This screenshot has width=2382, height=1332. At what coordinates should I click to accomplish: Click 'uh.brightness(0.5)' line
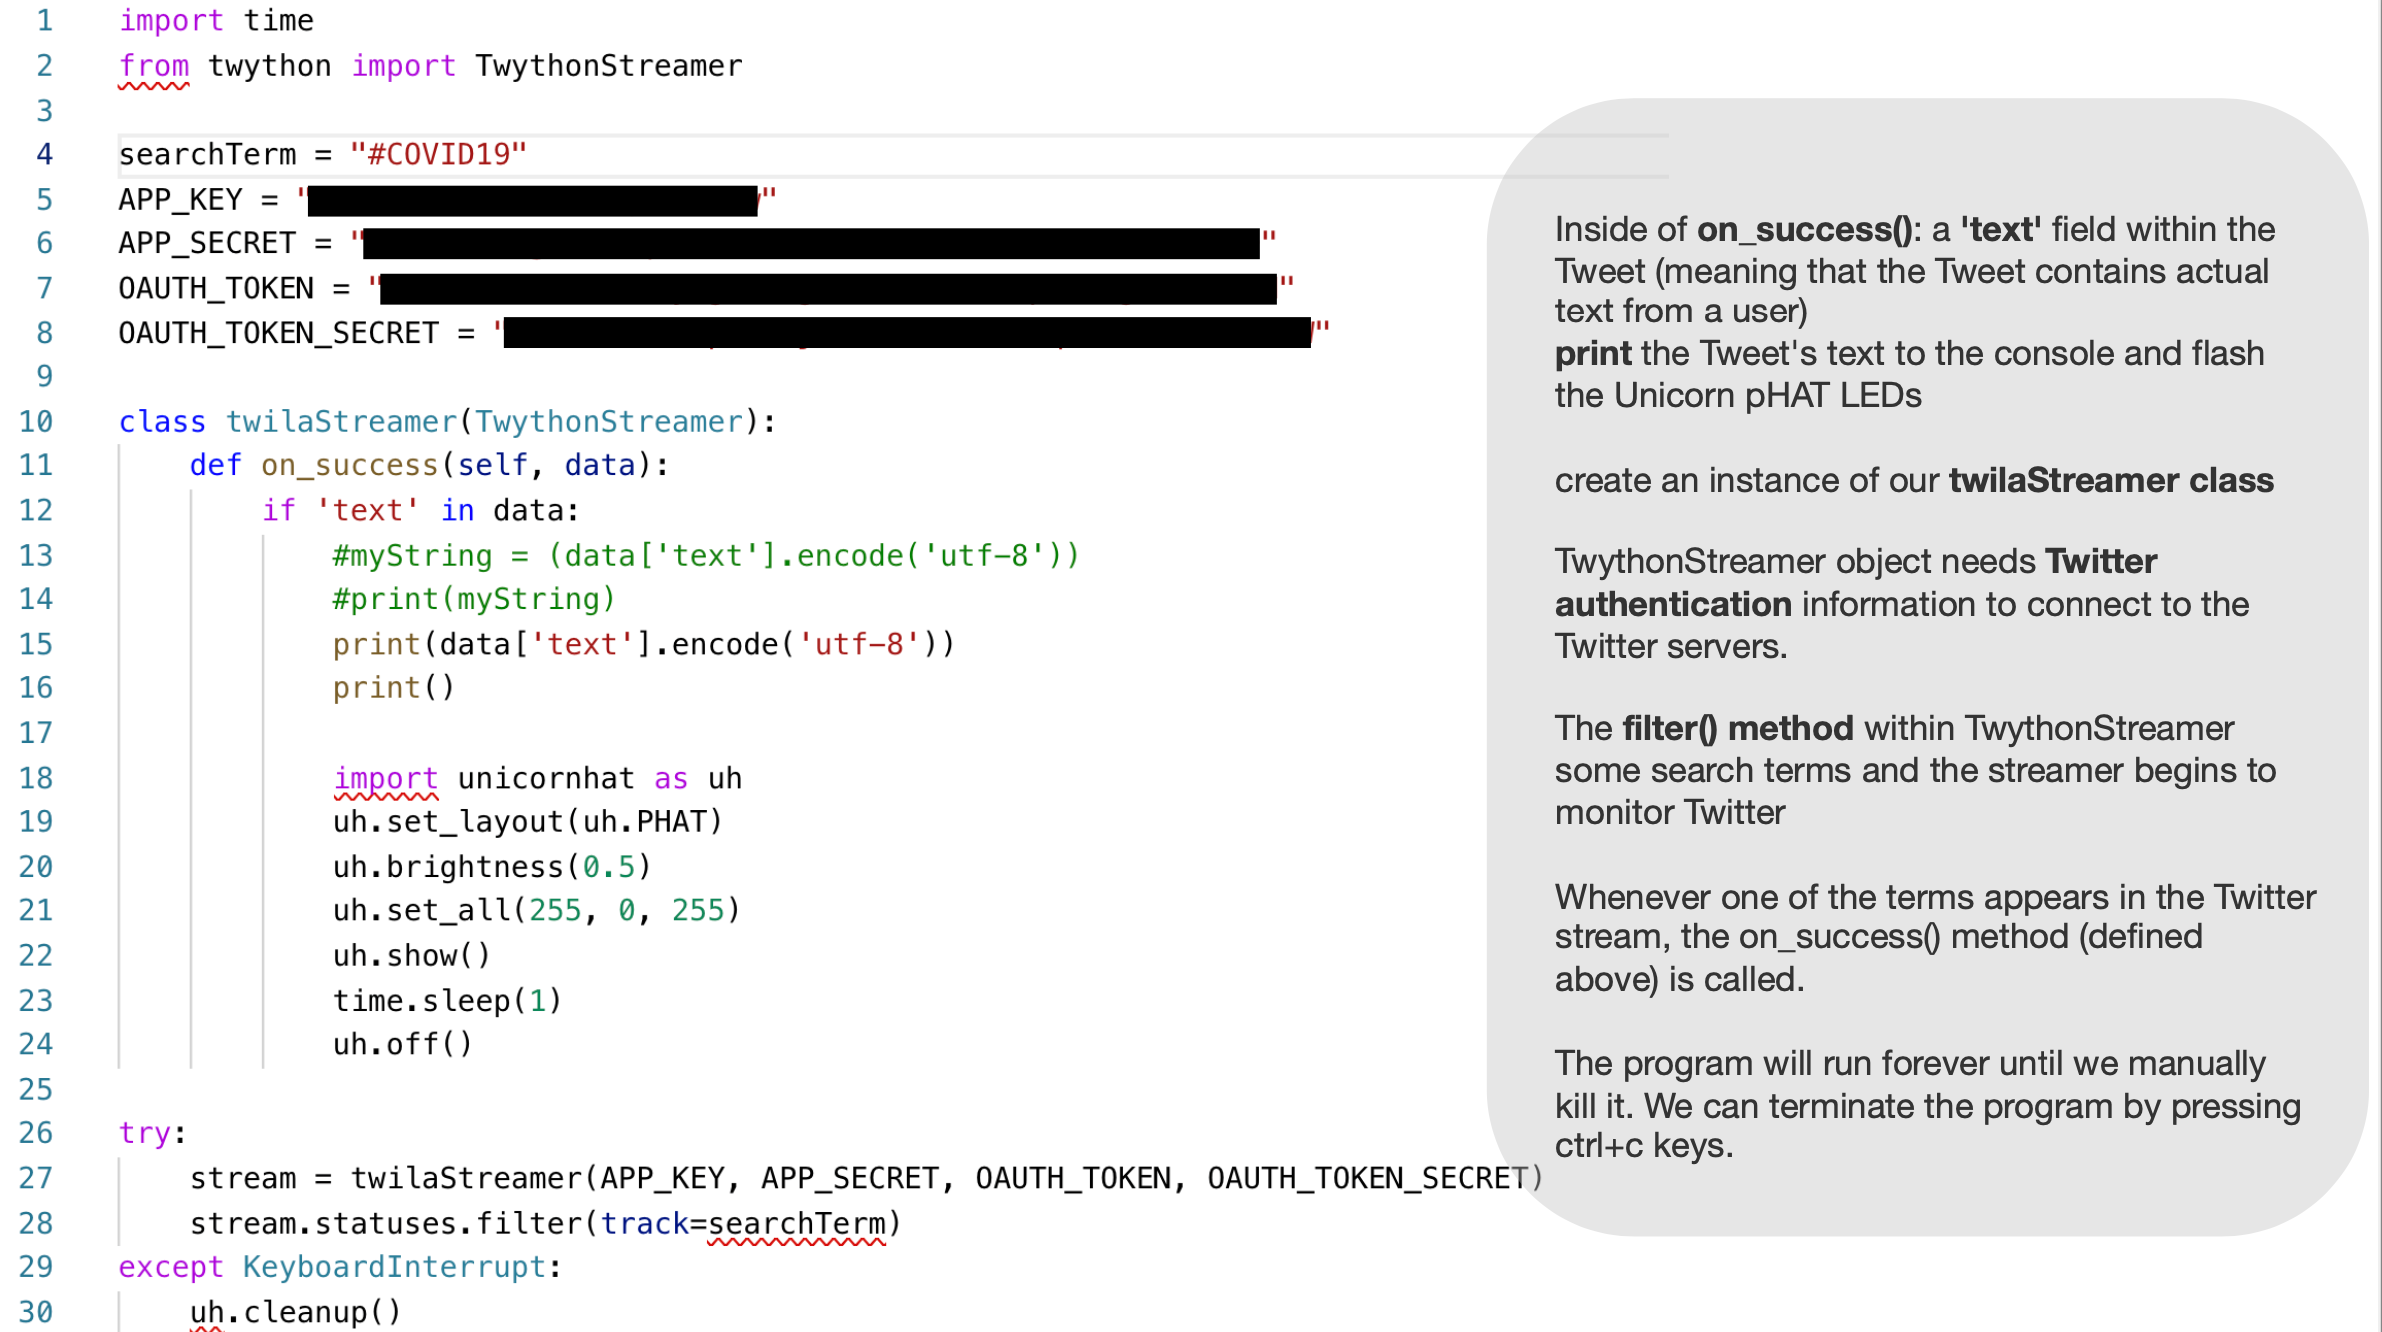(x=492, y=867)
